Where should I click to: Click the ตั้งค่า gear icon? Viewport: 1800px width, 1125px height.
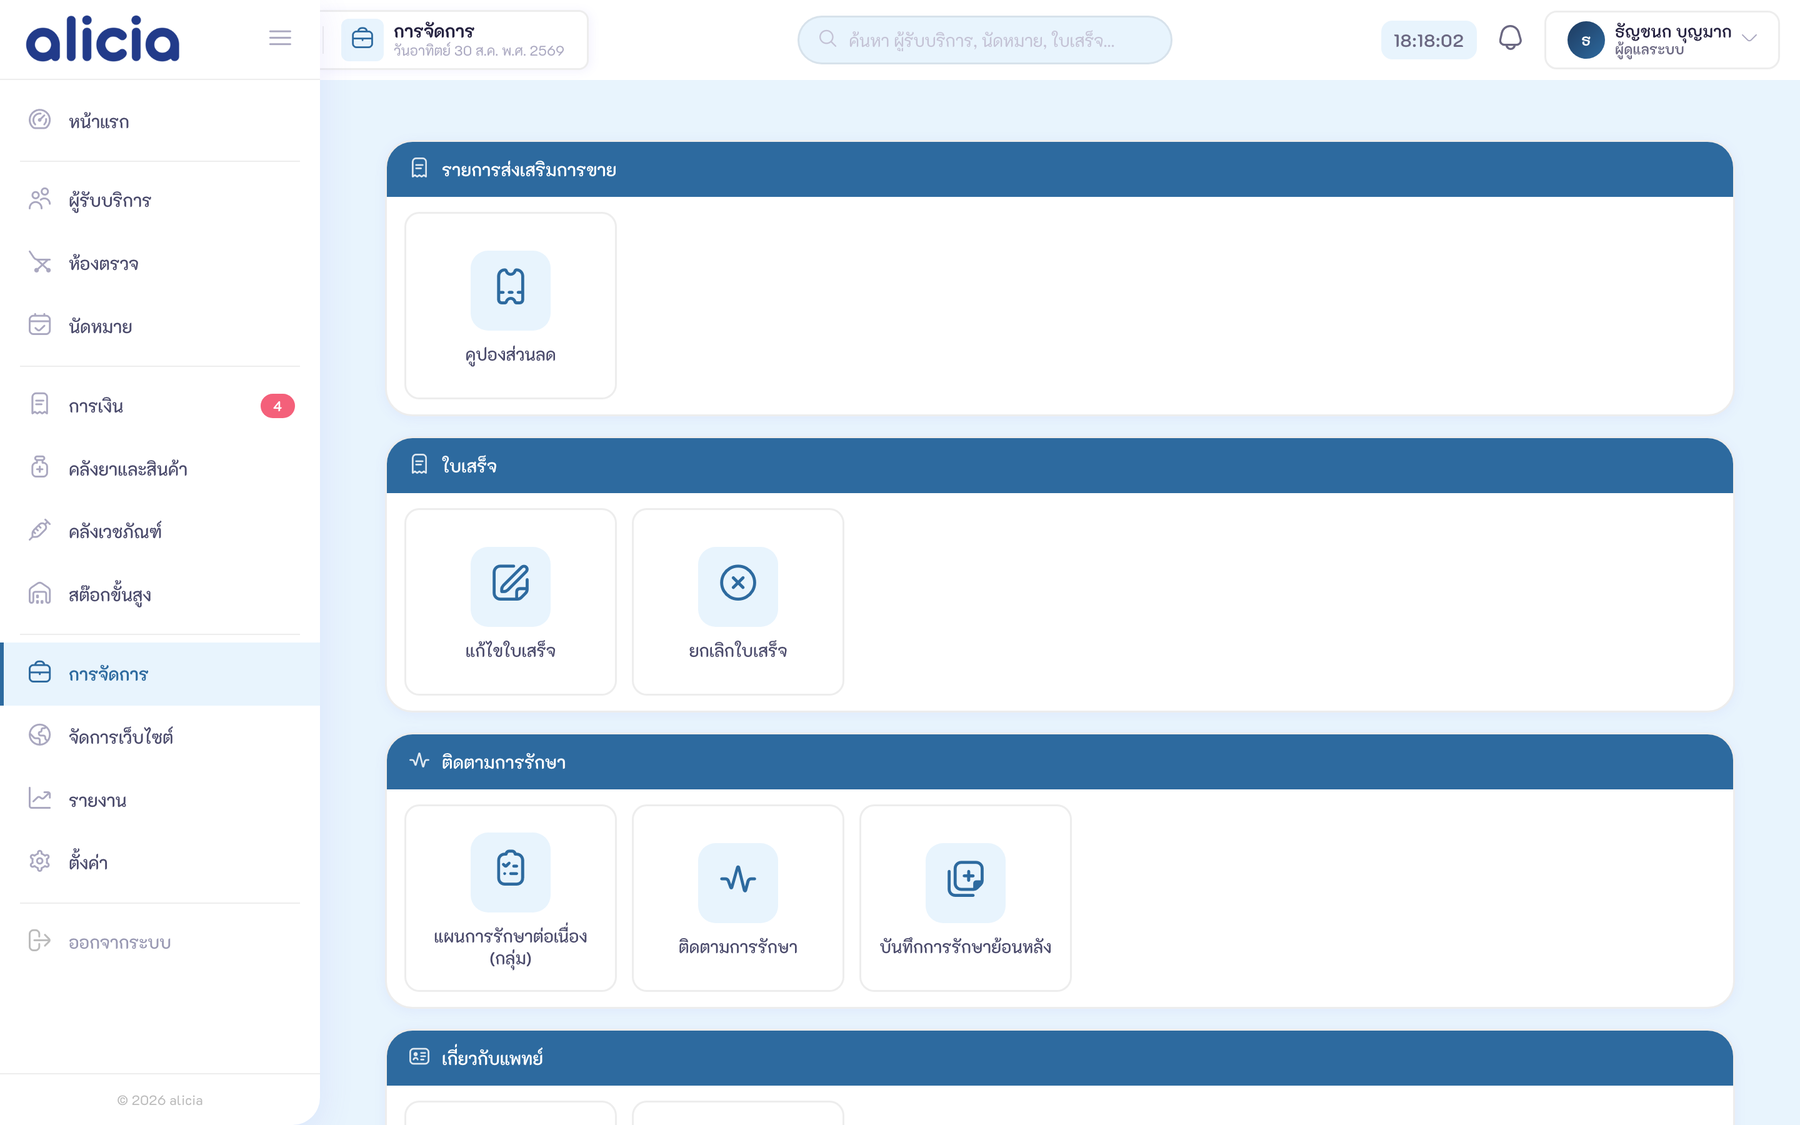[40, 861]
